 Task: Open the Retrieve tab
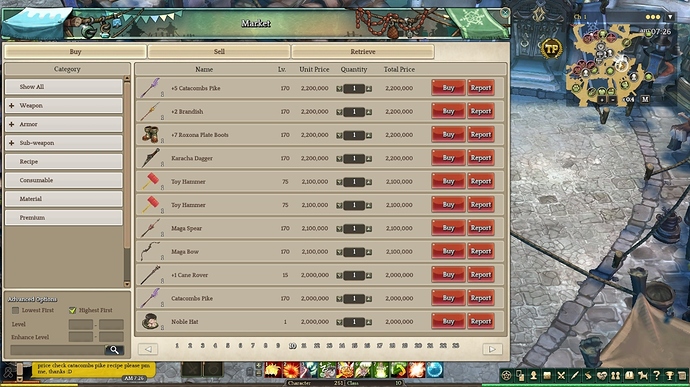(363, 52)
